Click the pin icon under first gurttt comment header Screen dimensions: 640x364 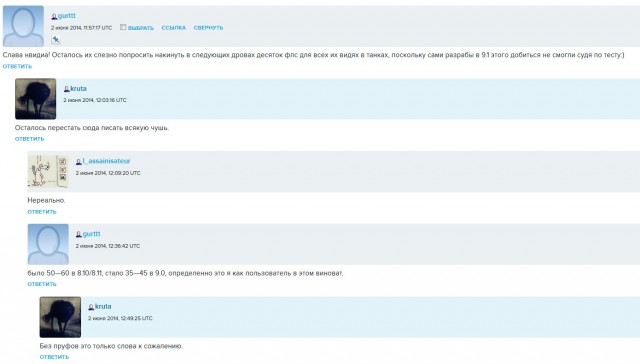pos(56,40)
